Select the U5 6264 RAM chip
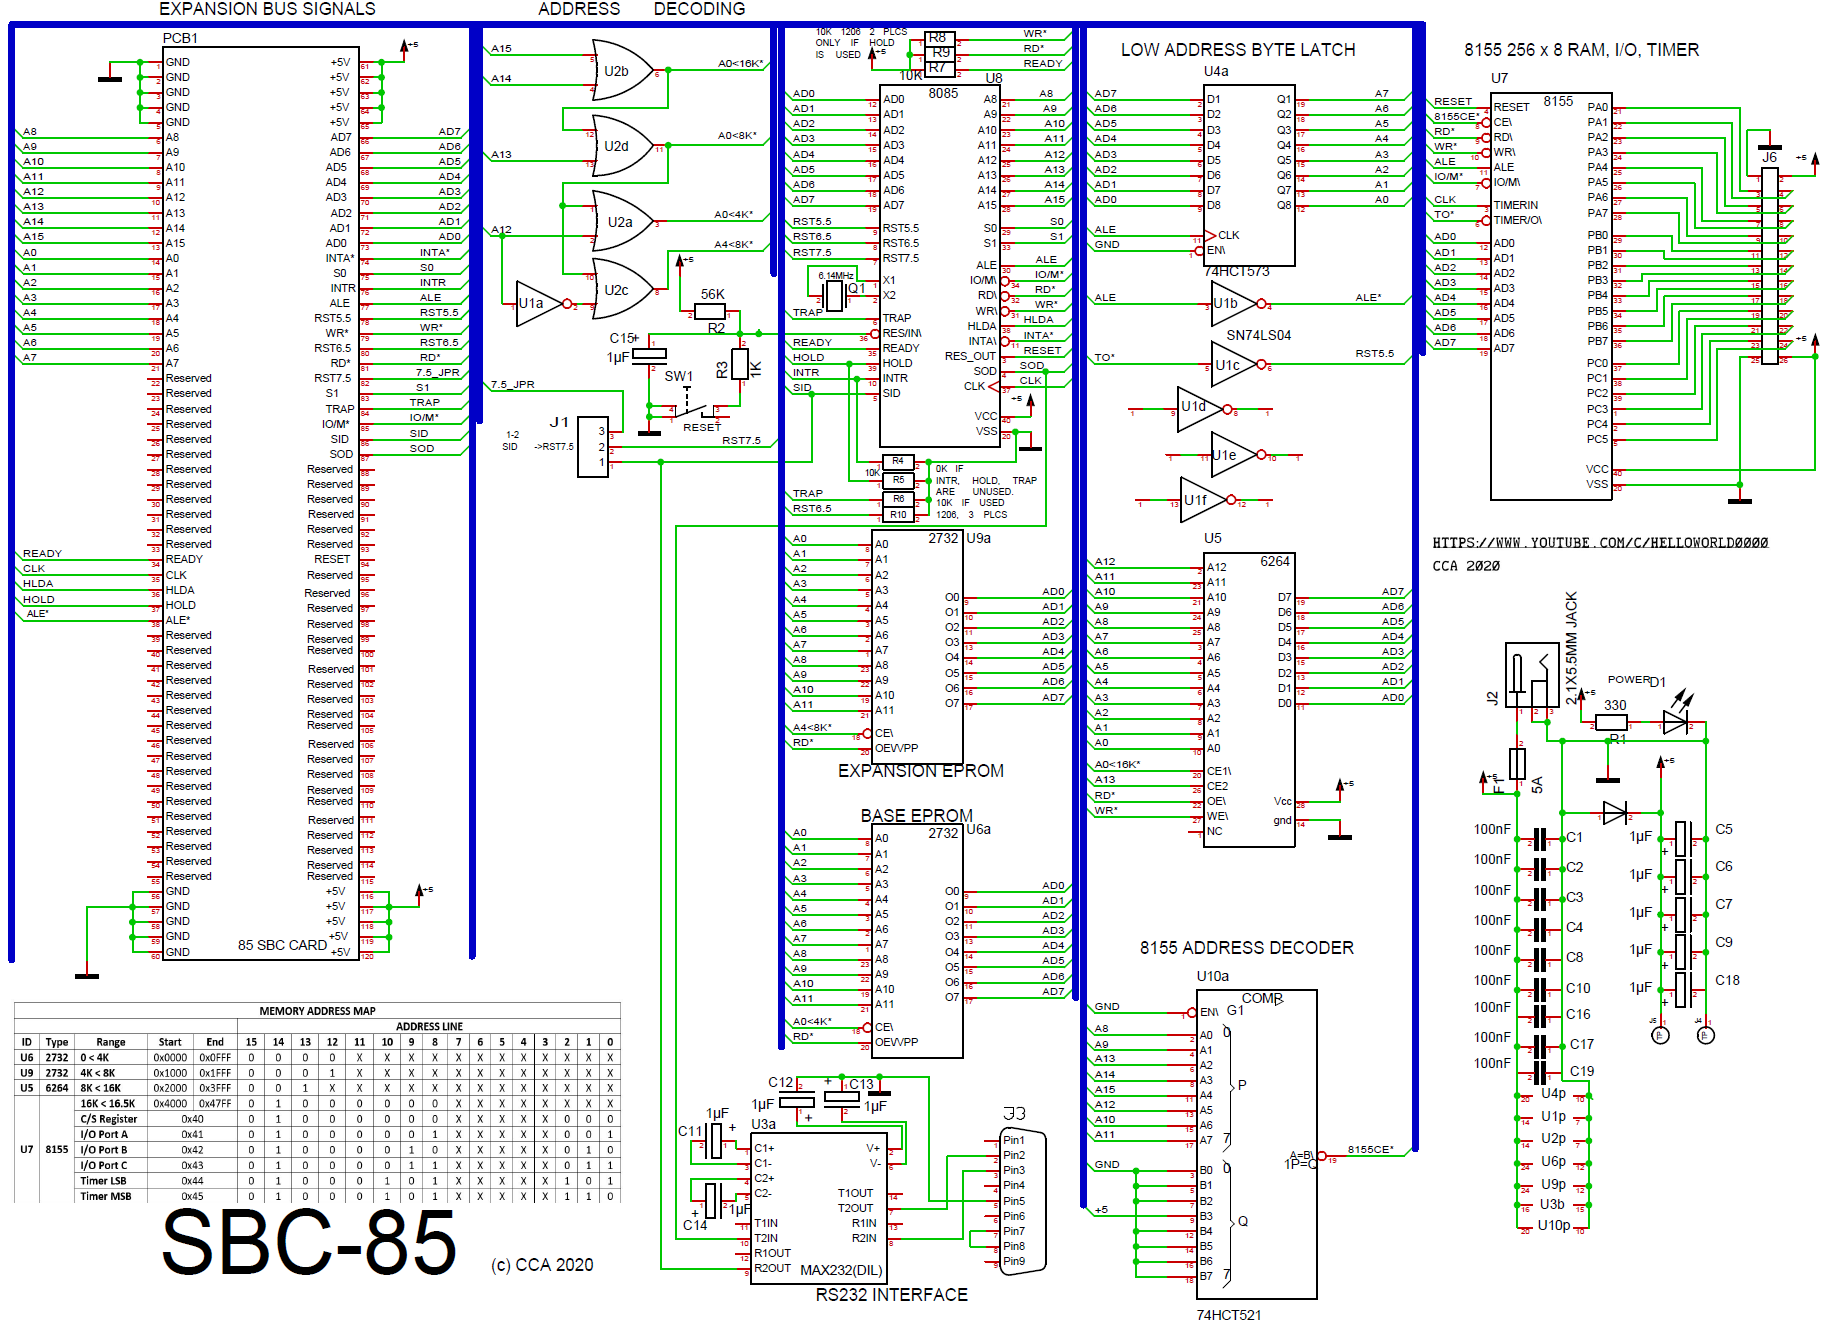 1249,699
